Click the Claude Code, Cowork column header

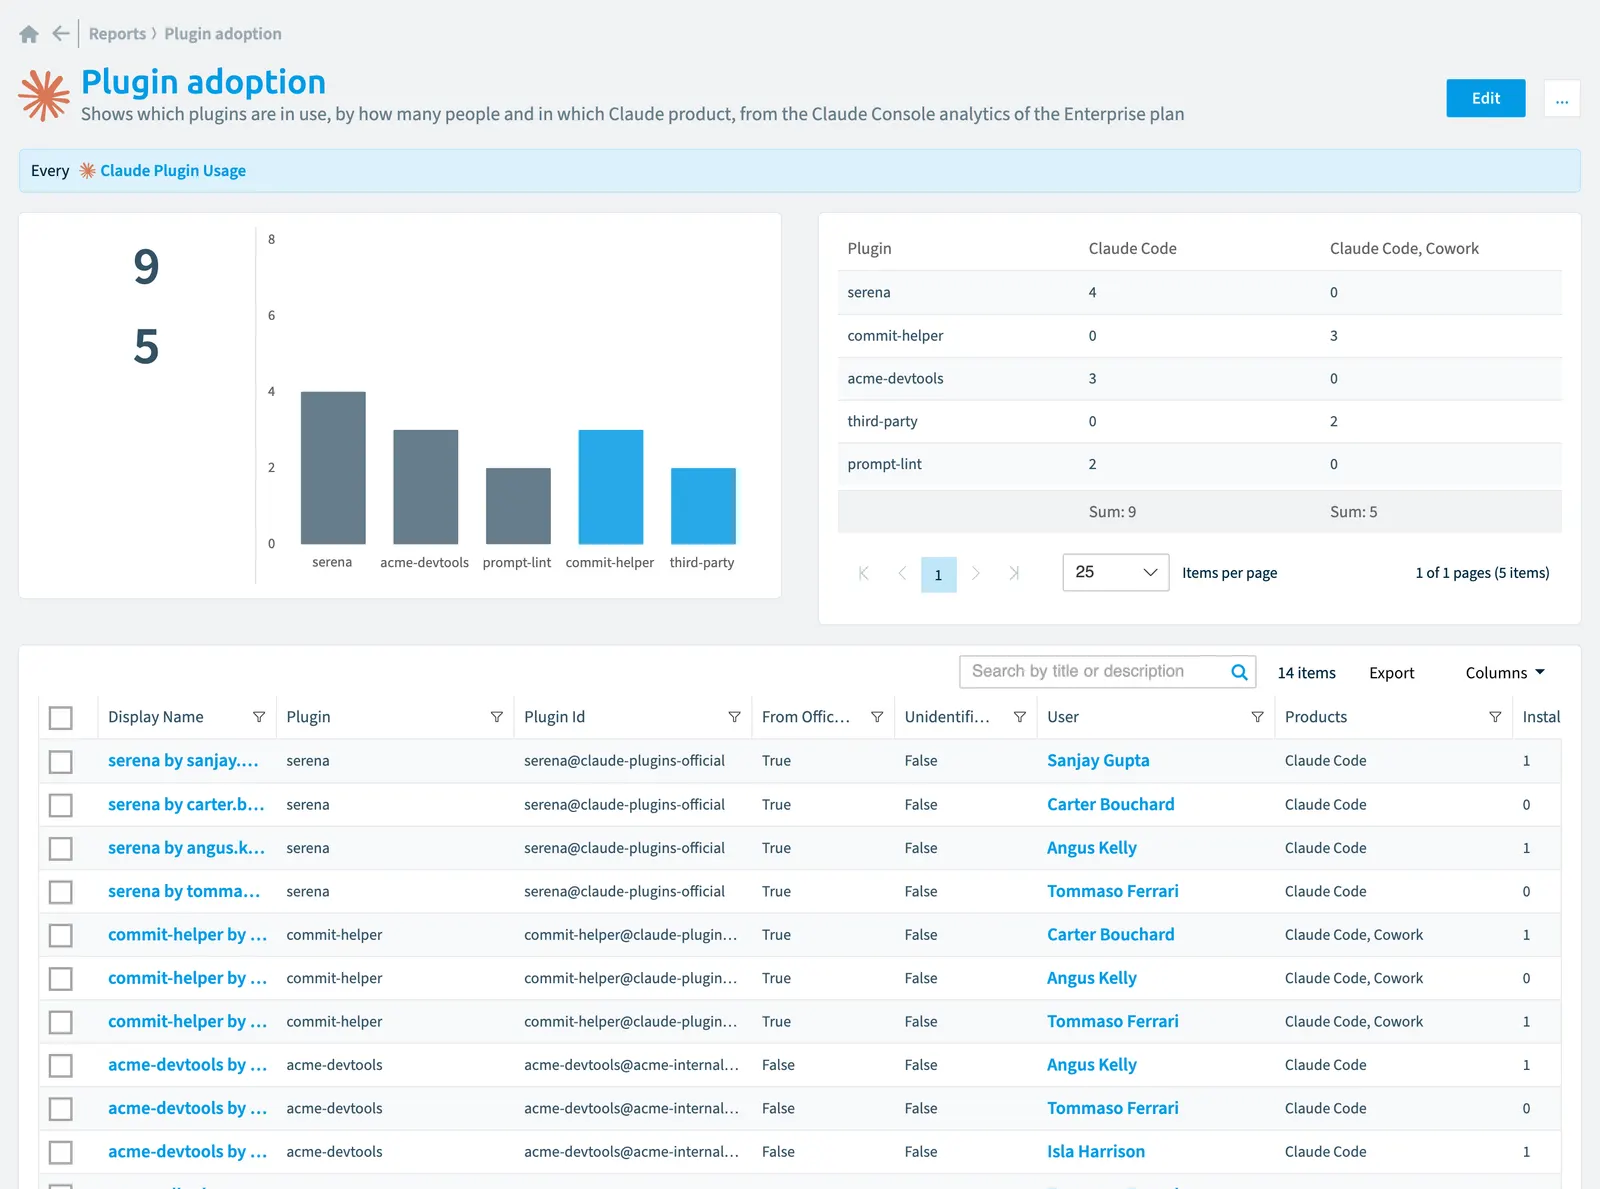(x=1404, y=249)
